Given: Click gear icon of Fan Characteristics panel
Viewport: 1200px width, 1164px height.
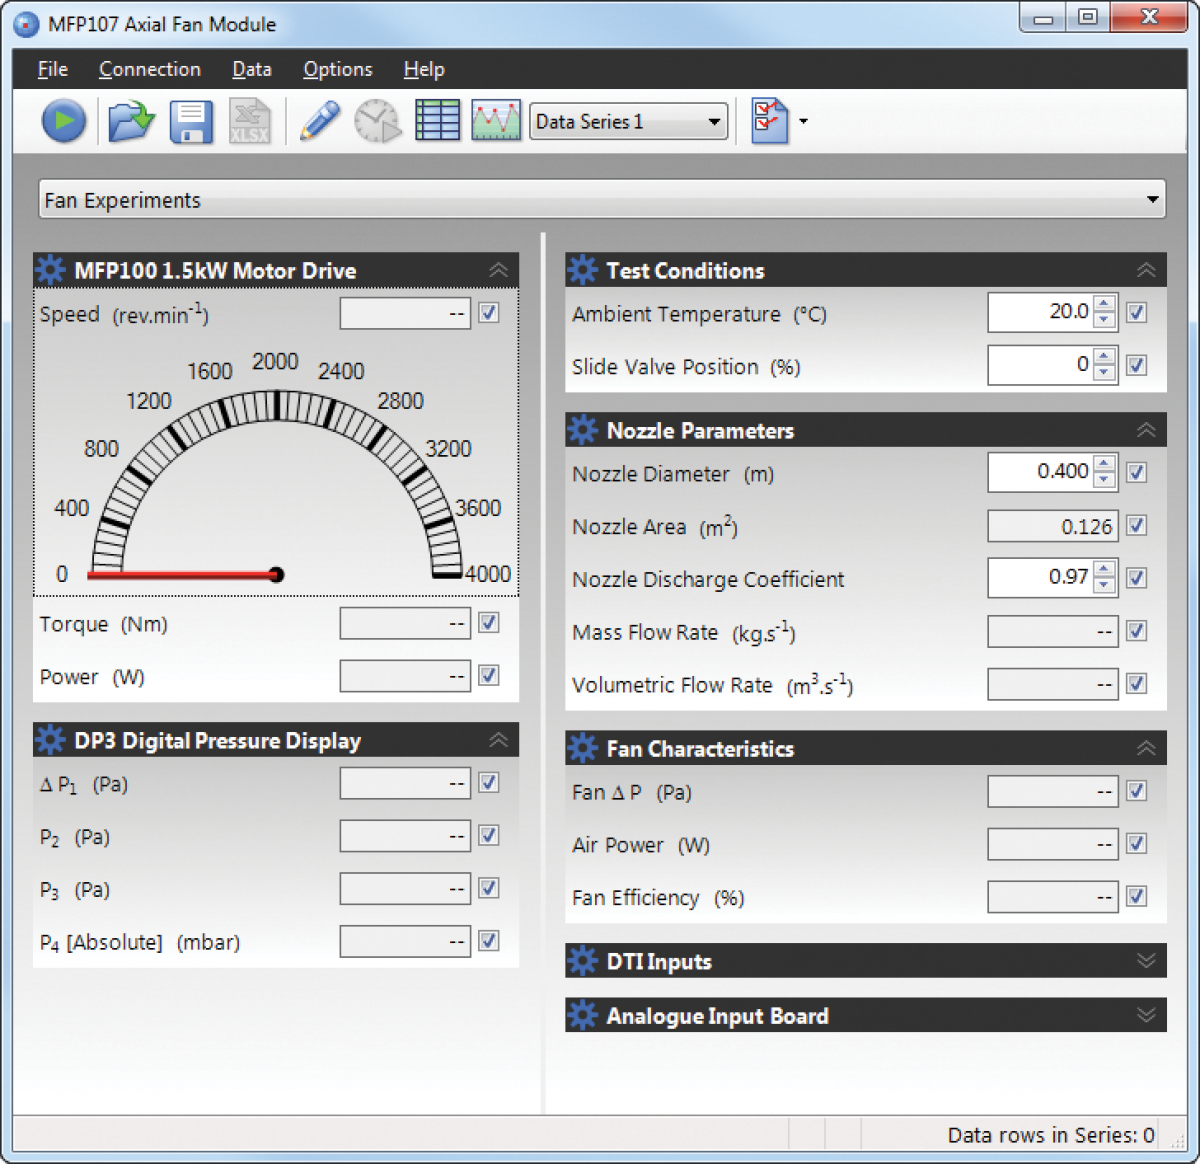Looking at the screenshot, I should coord(582,748).
